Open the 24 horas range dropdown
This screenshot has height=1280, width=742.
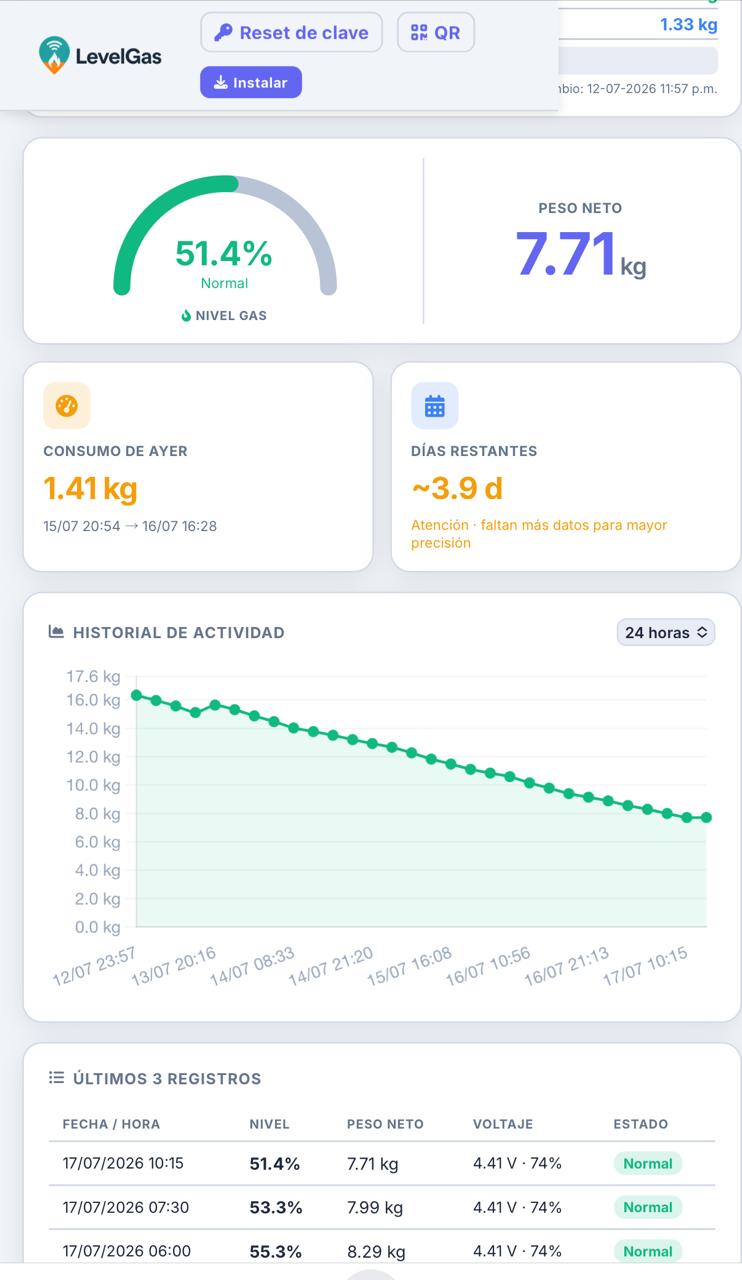(666, 632)
